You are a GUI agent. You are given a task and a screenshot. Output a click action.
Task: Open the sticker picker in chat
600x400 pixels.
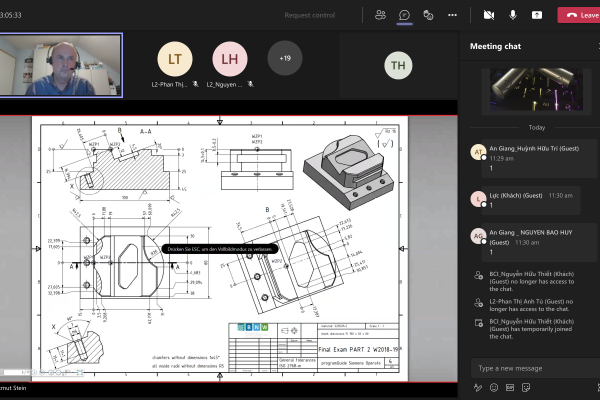click(x=524, y=387)
